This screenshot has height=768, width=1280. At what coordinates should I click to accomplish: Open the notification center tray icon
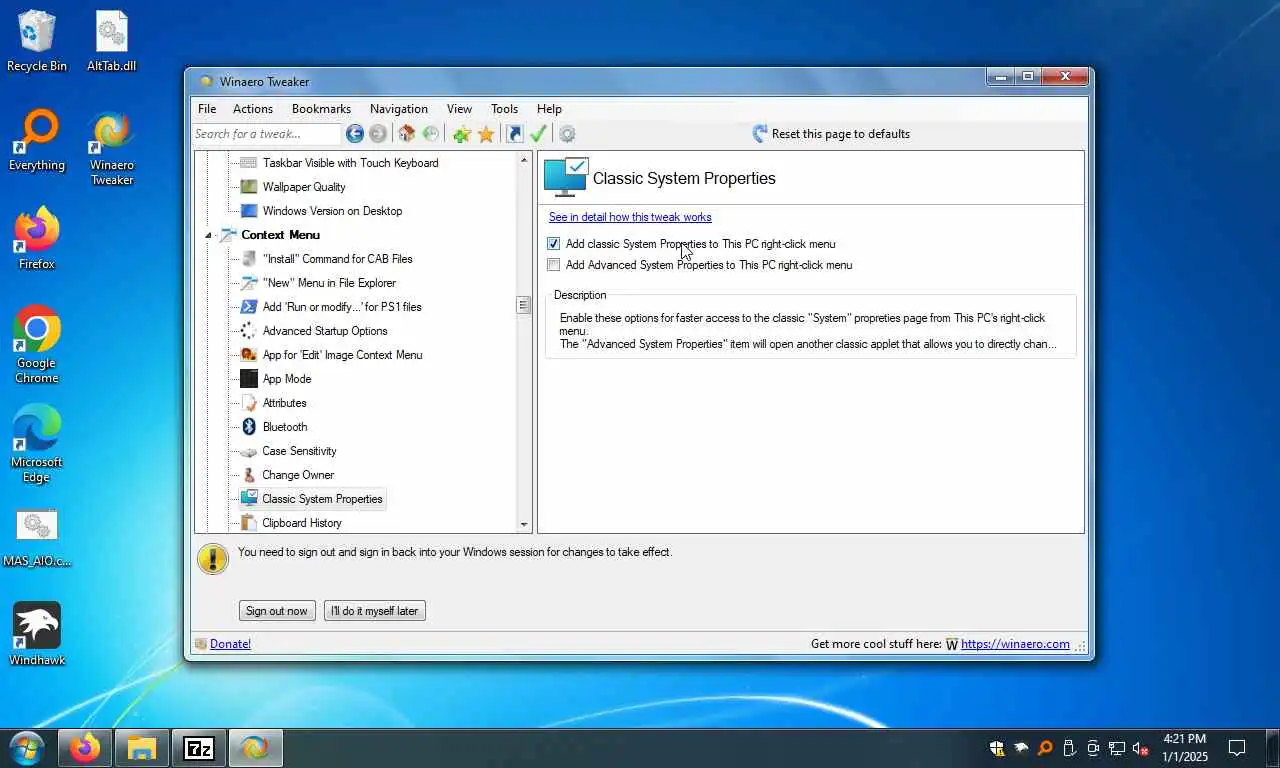(x=1237, y=748)
